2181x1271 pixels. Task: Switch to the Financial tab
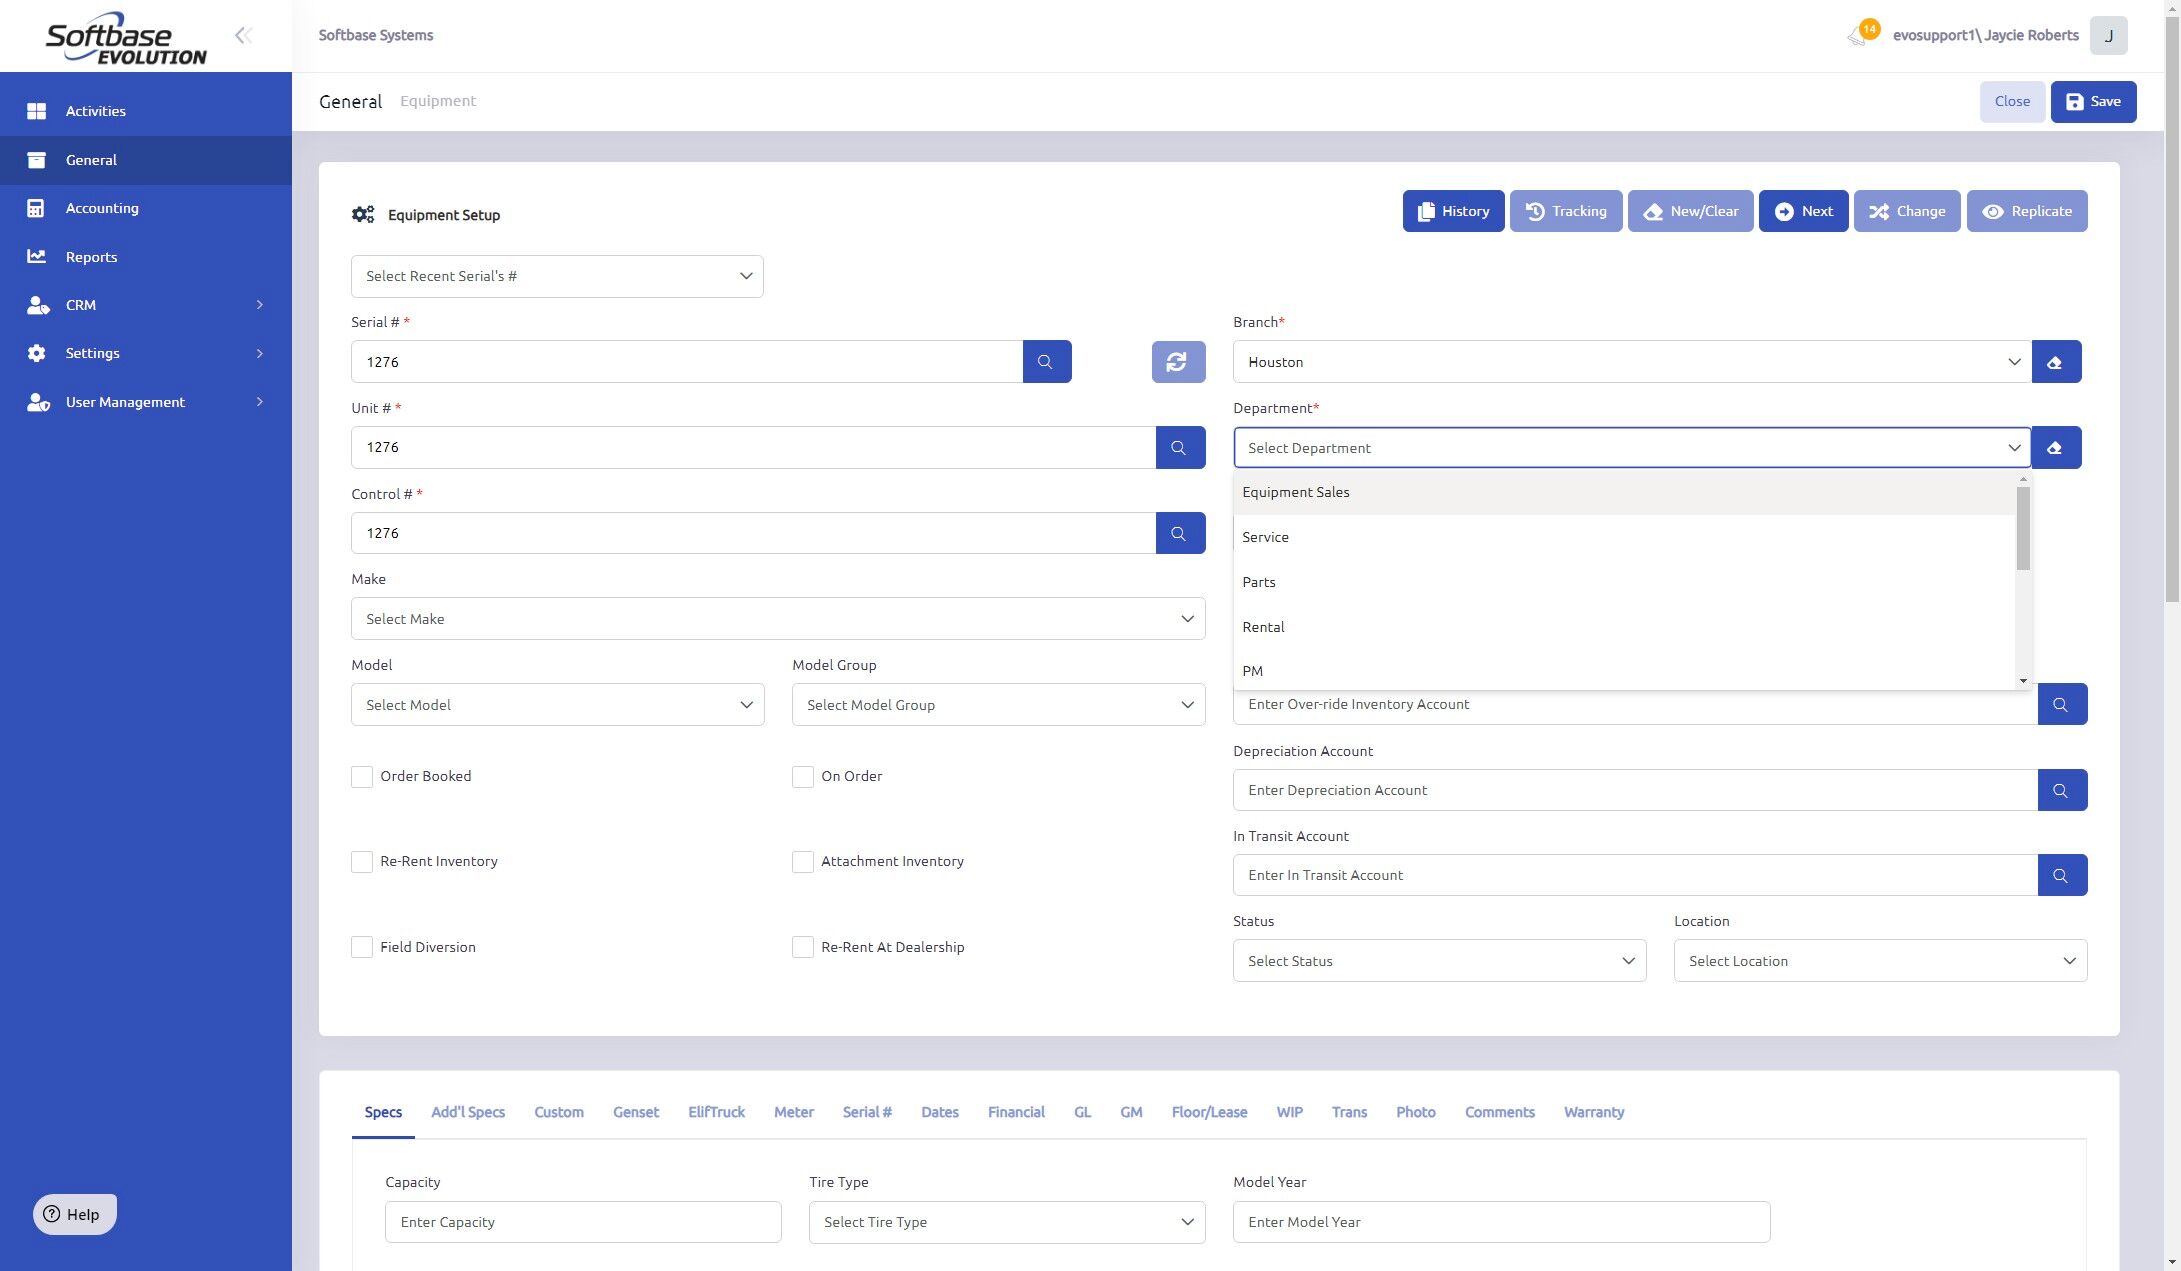(1015, 1112)
